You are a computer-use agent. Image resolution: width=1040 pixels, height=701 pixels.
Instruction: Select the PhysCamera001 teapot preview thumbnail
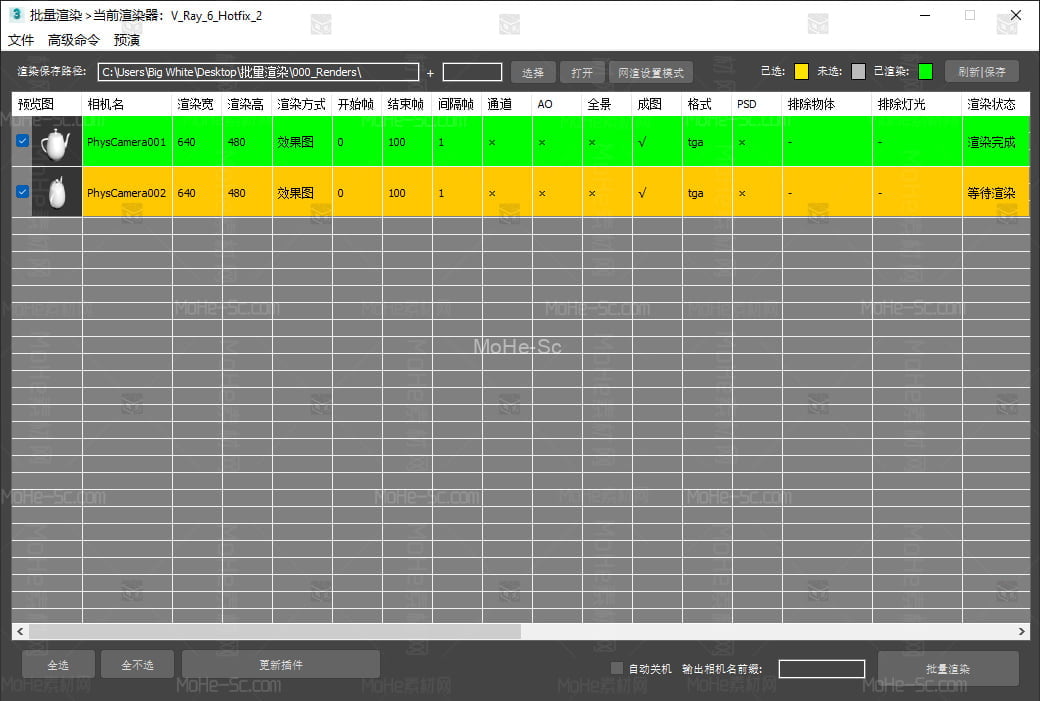(x=56, y=142)
